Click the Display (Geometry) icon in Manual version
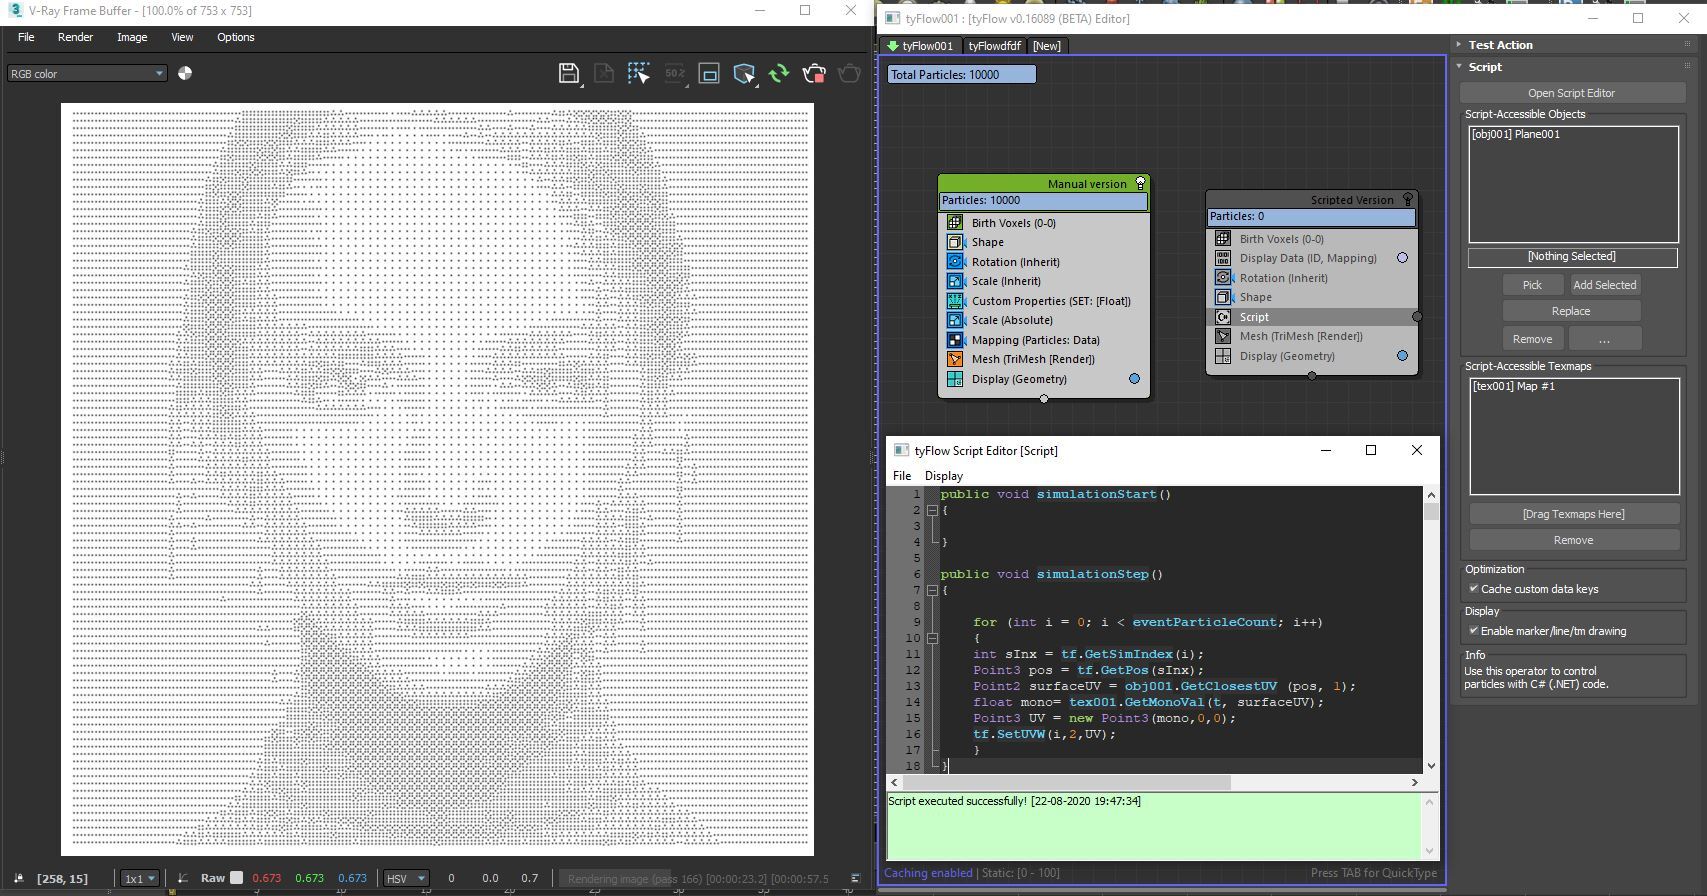 coord(955,379)
